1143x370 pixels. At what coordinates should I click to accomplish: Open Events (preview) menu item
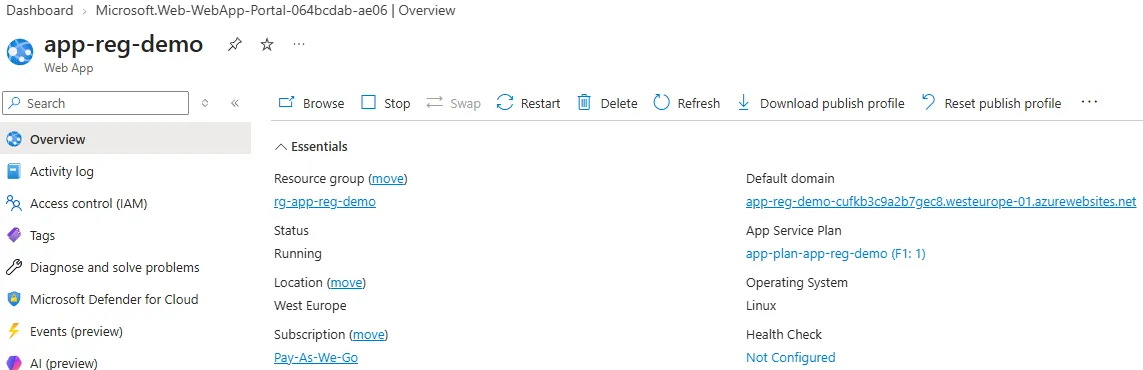pos(125,331)
